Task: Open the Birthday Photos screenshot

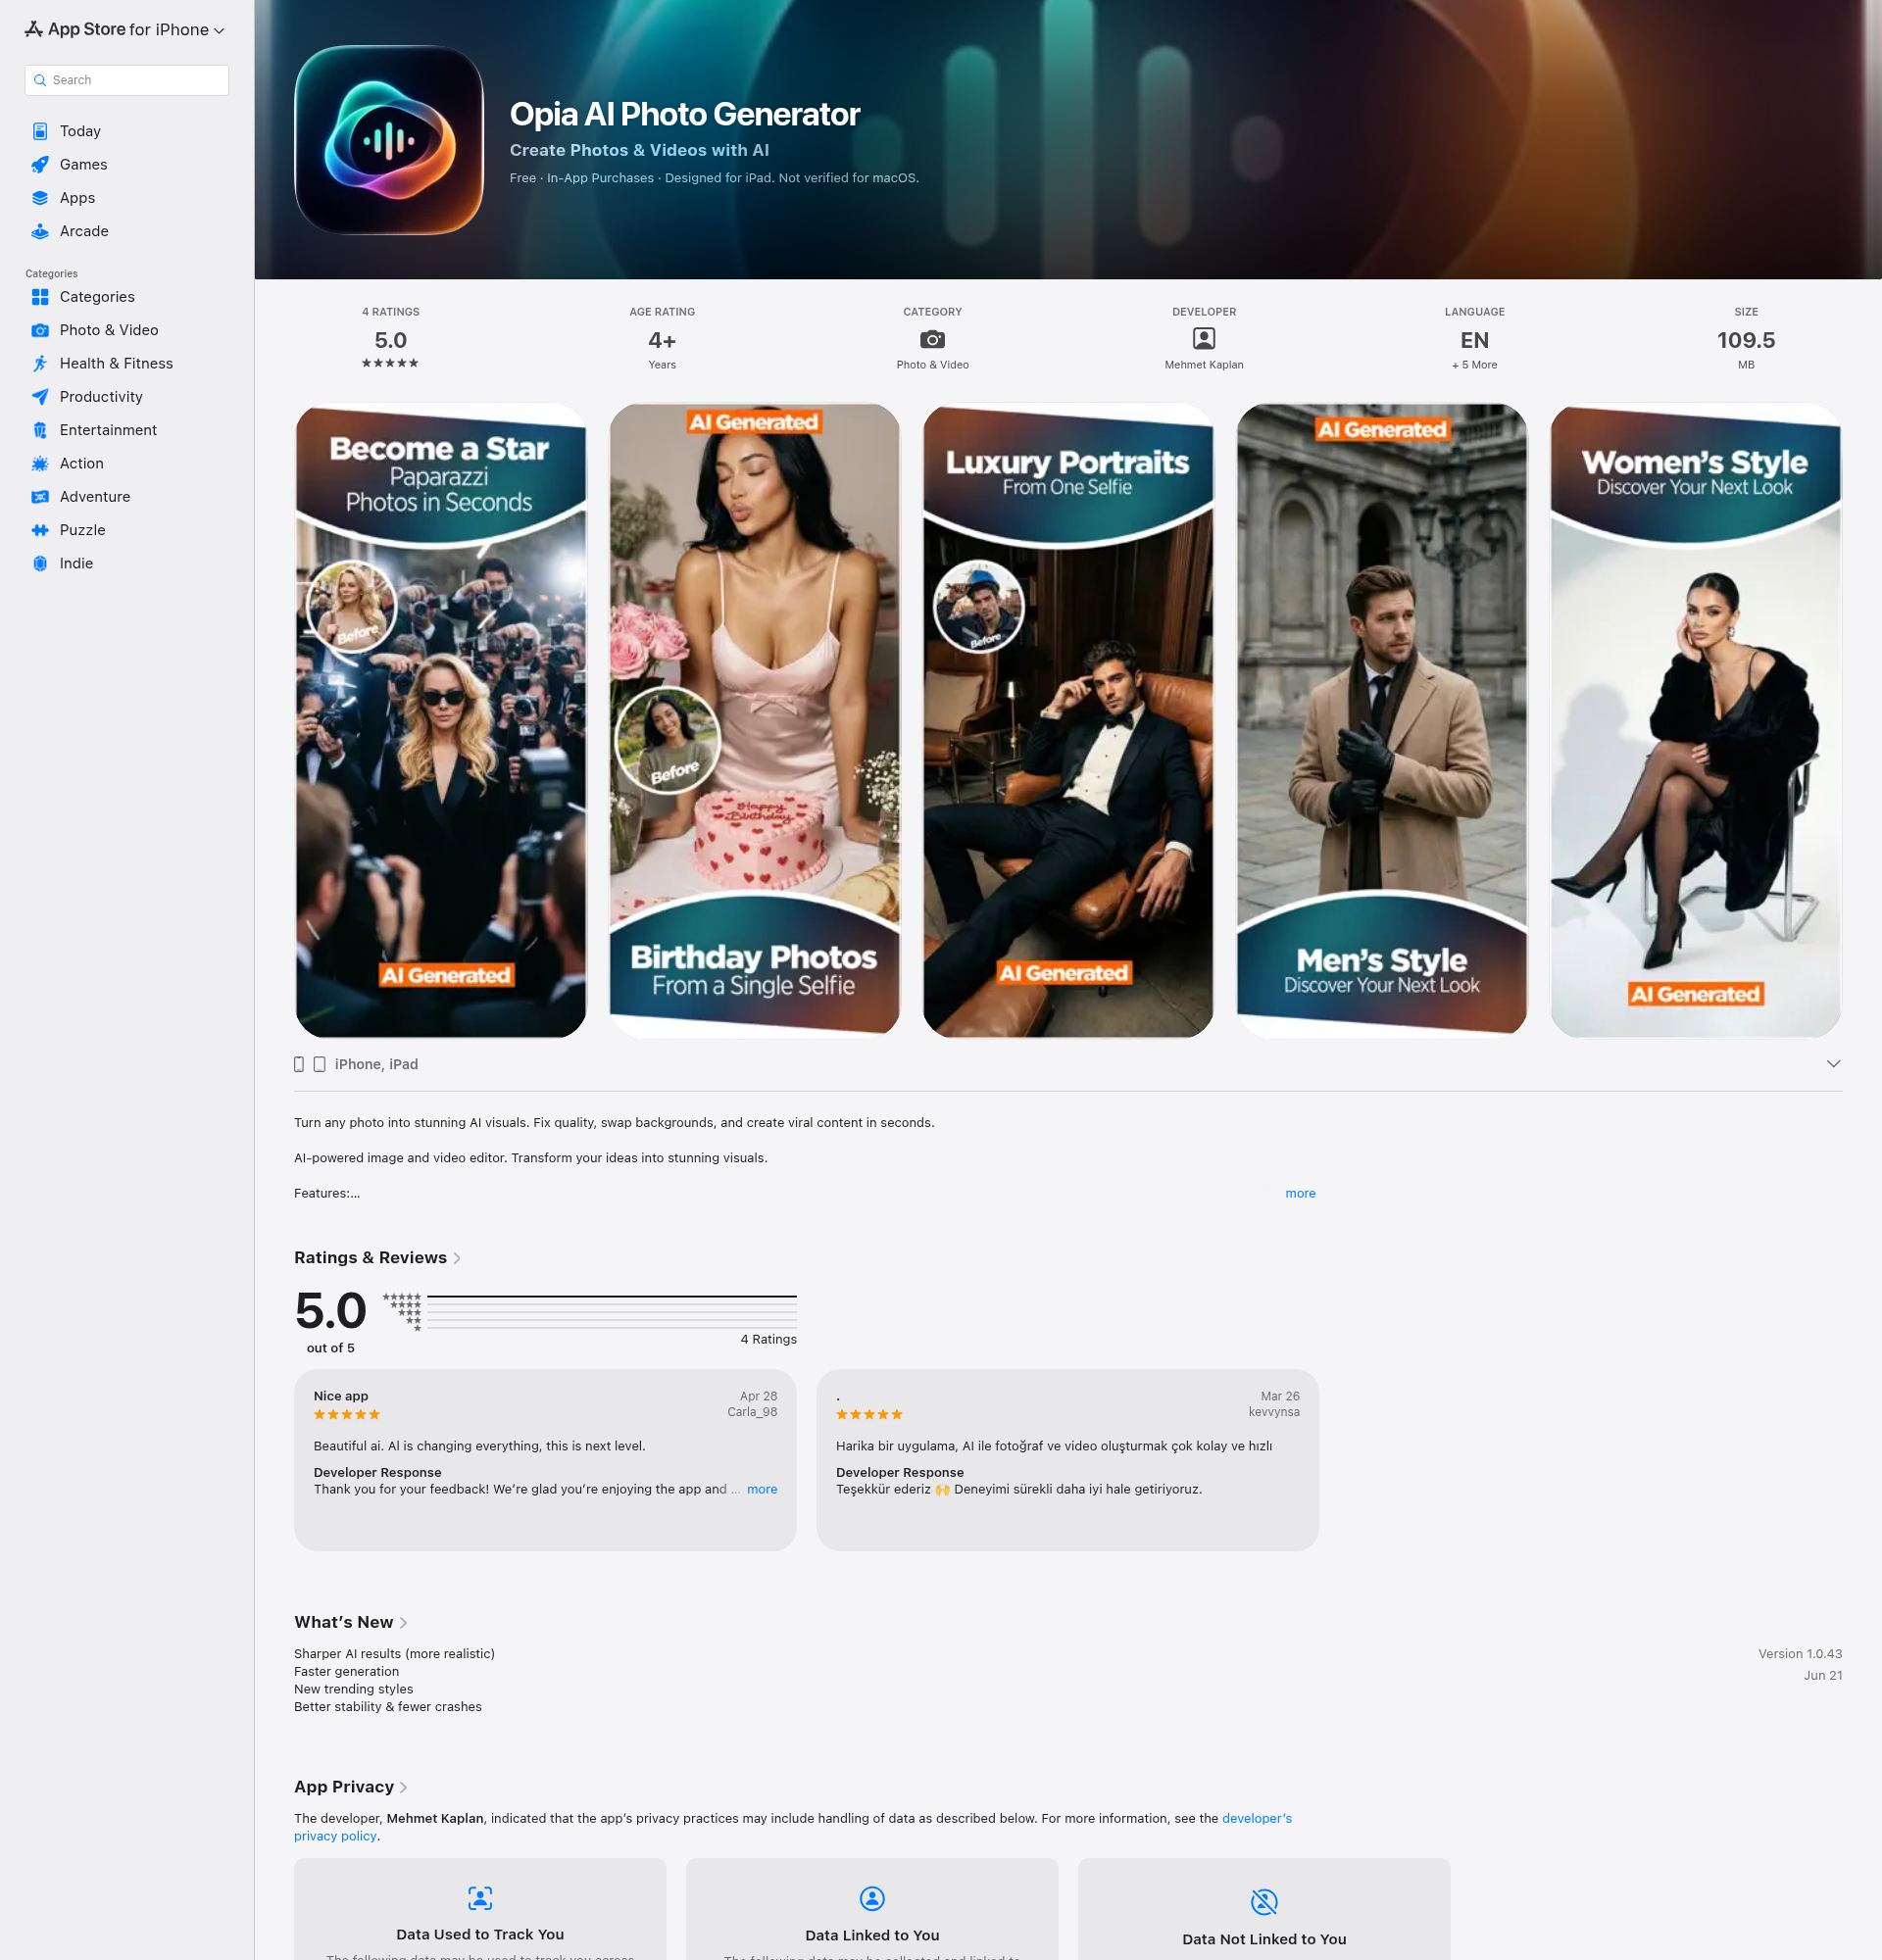Action: coord(755,720)
